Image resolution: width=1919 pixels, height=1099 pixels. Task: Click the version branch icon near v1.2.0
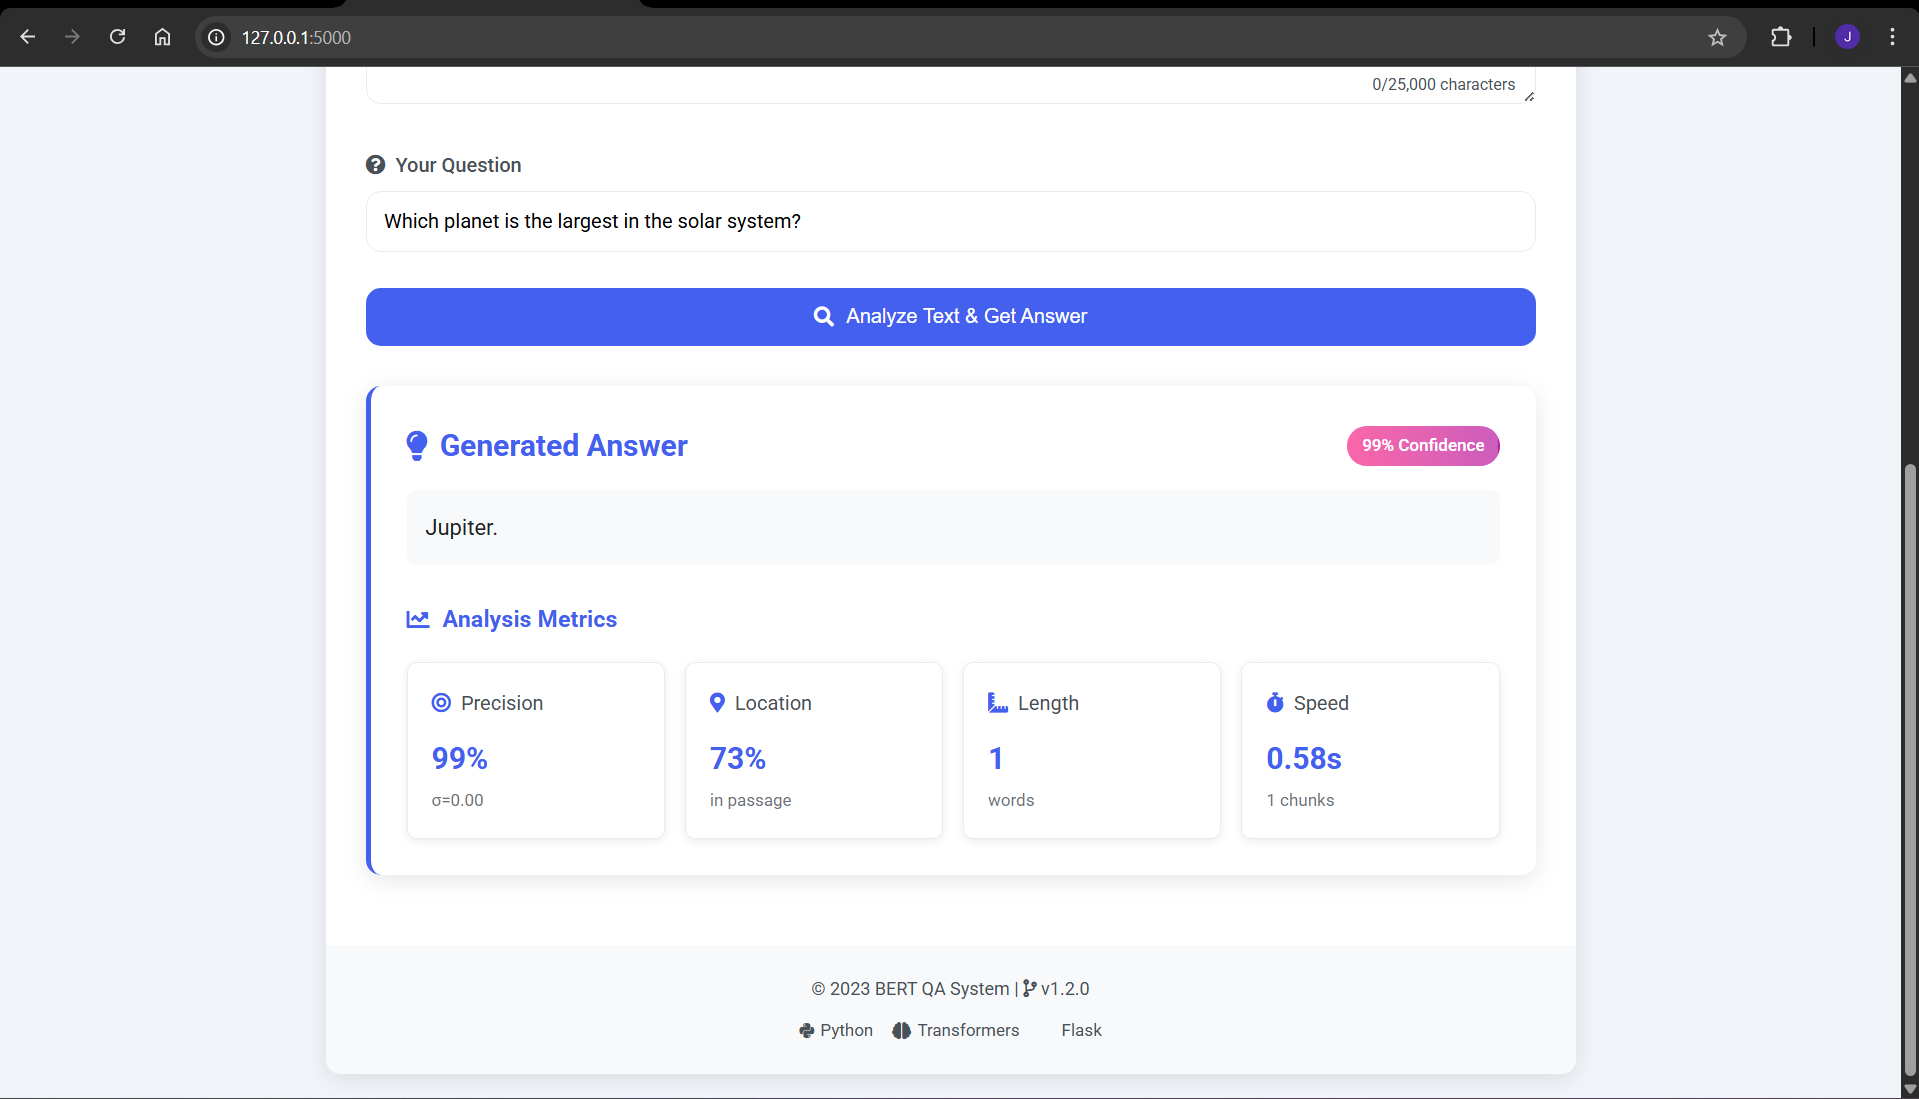(1029, 989)
